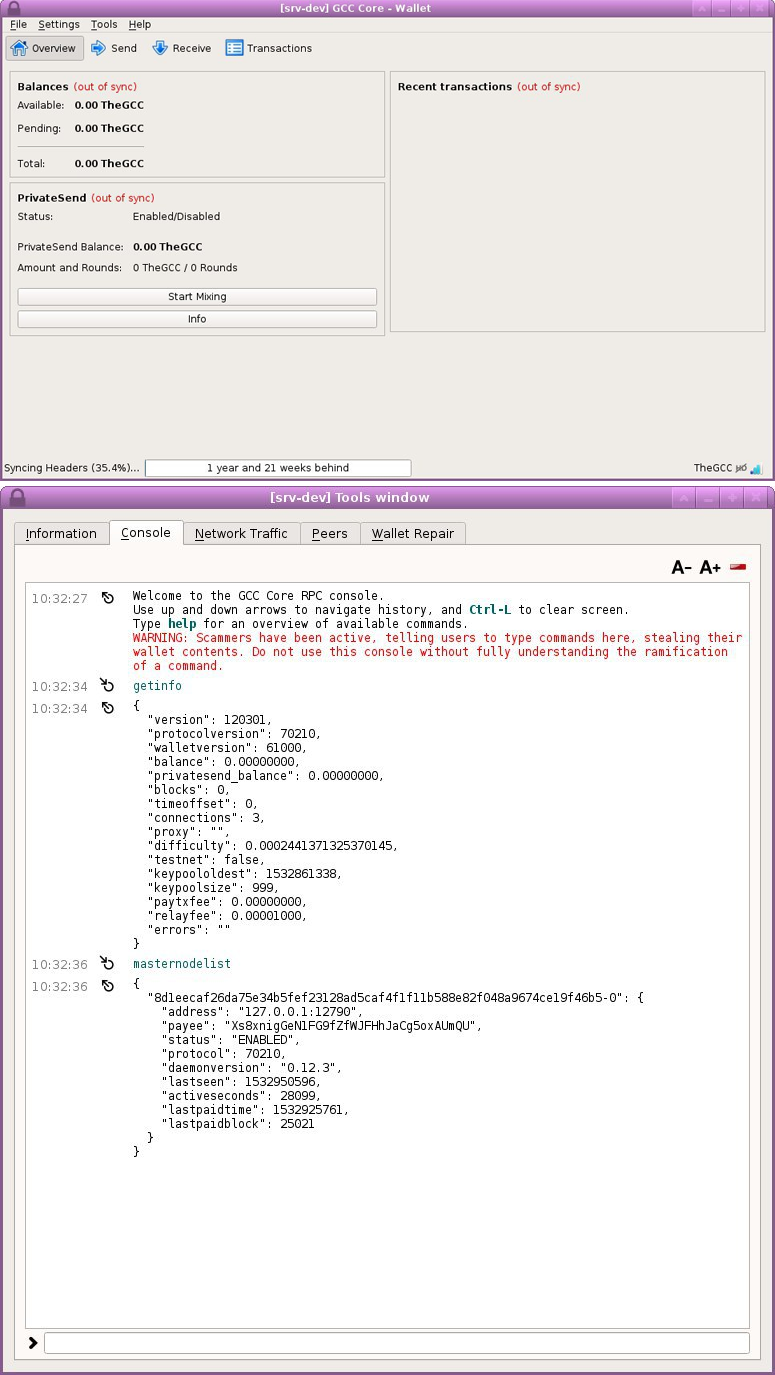Open the Overview page in toolbar
The height and width of the screenshot is (1375, 775).
pos(44,48)
